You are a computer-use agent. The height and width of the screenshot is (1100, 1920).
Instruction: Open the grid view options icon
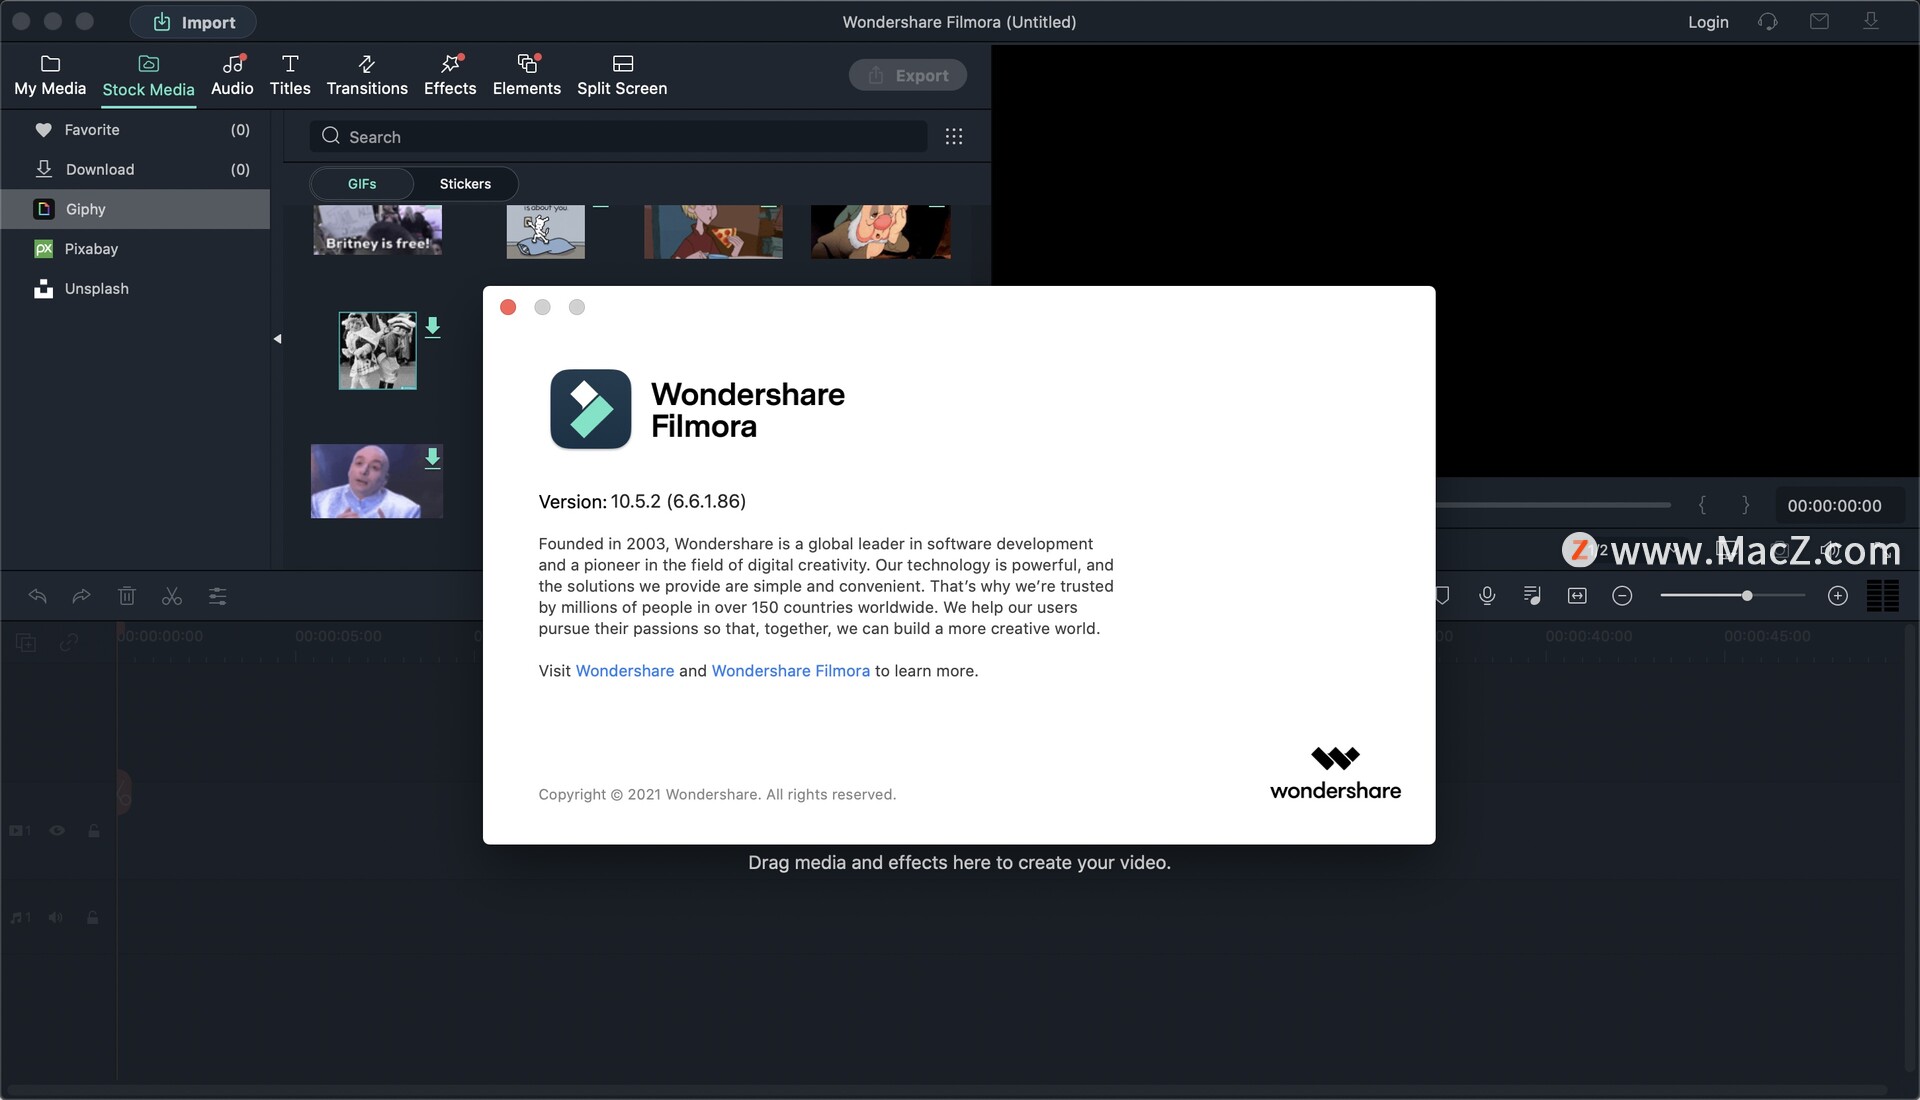tap(954, 137)
